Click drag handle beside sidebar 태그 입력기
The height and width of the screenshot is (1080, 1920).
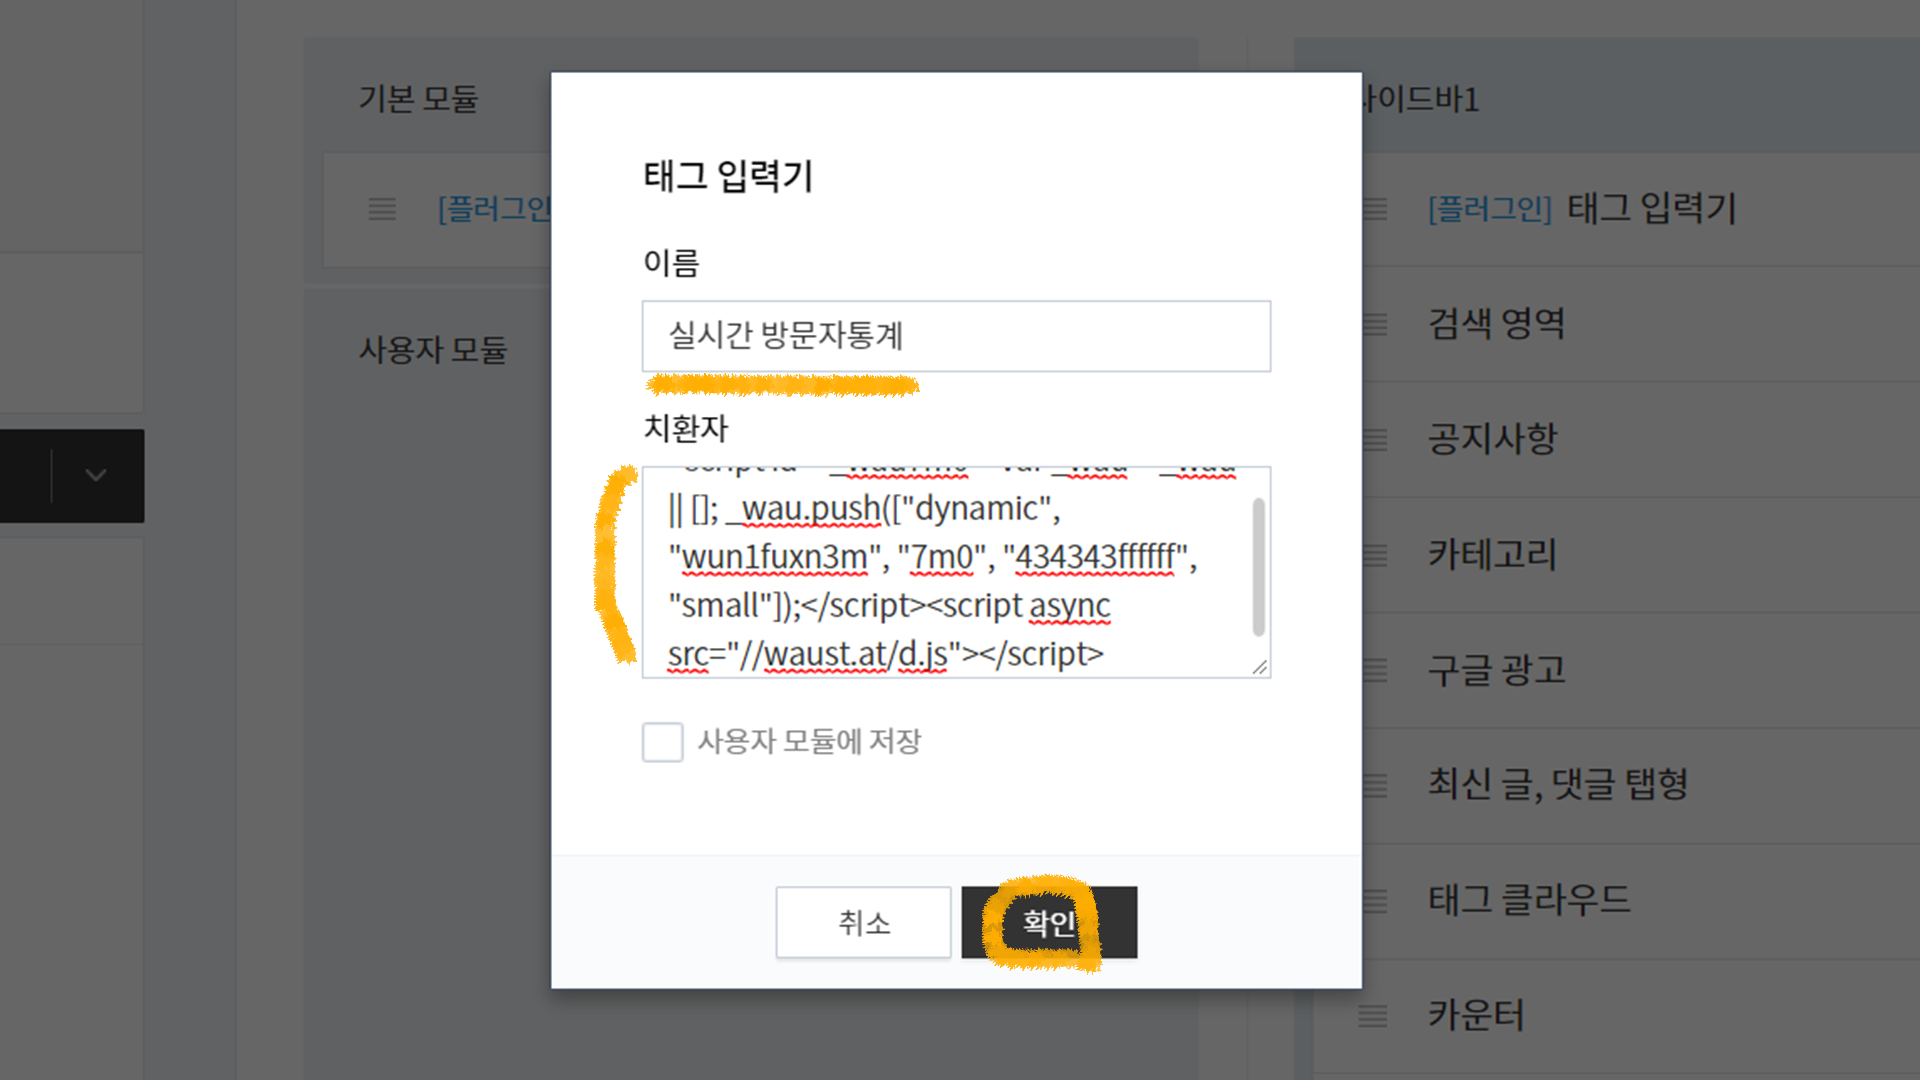point(1375,209)
